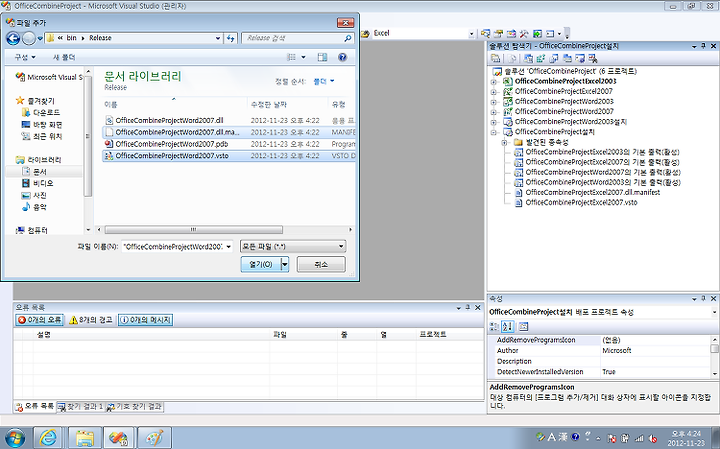Select OfficeCombineProjectExcel2007.vsto in Solution Explorer

coord(581,202)
